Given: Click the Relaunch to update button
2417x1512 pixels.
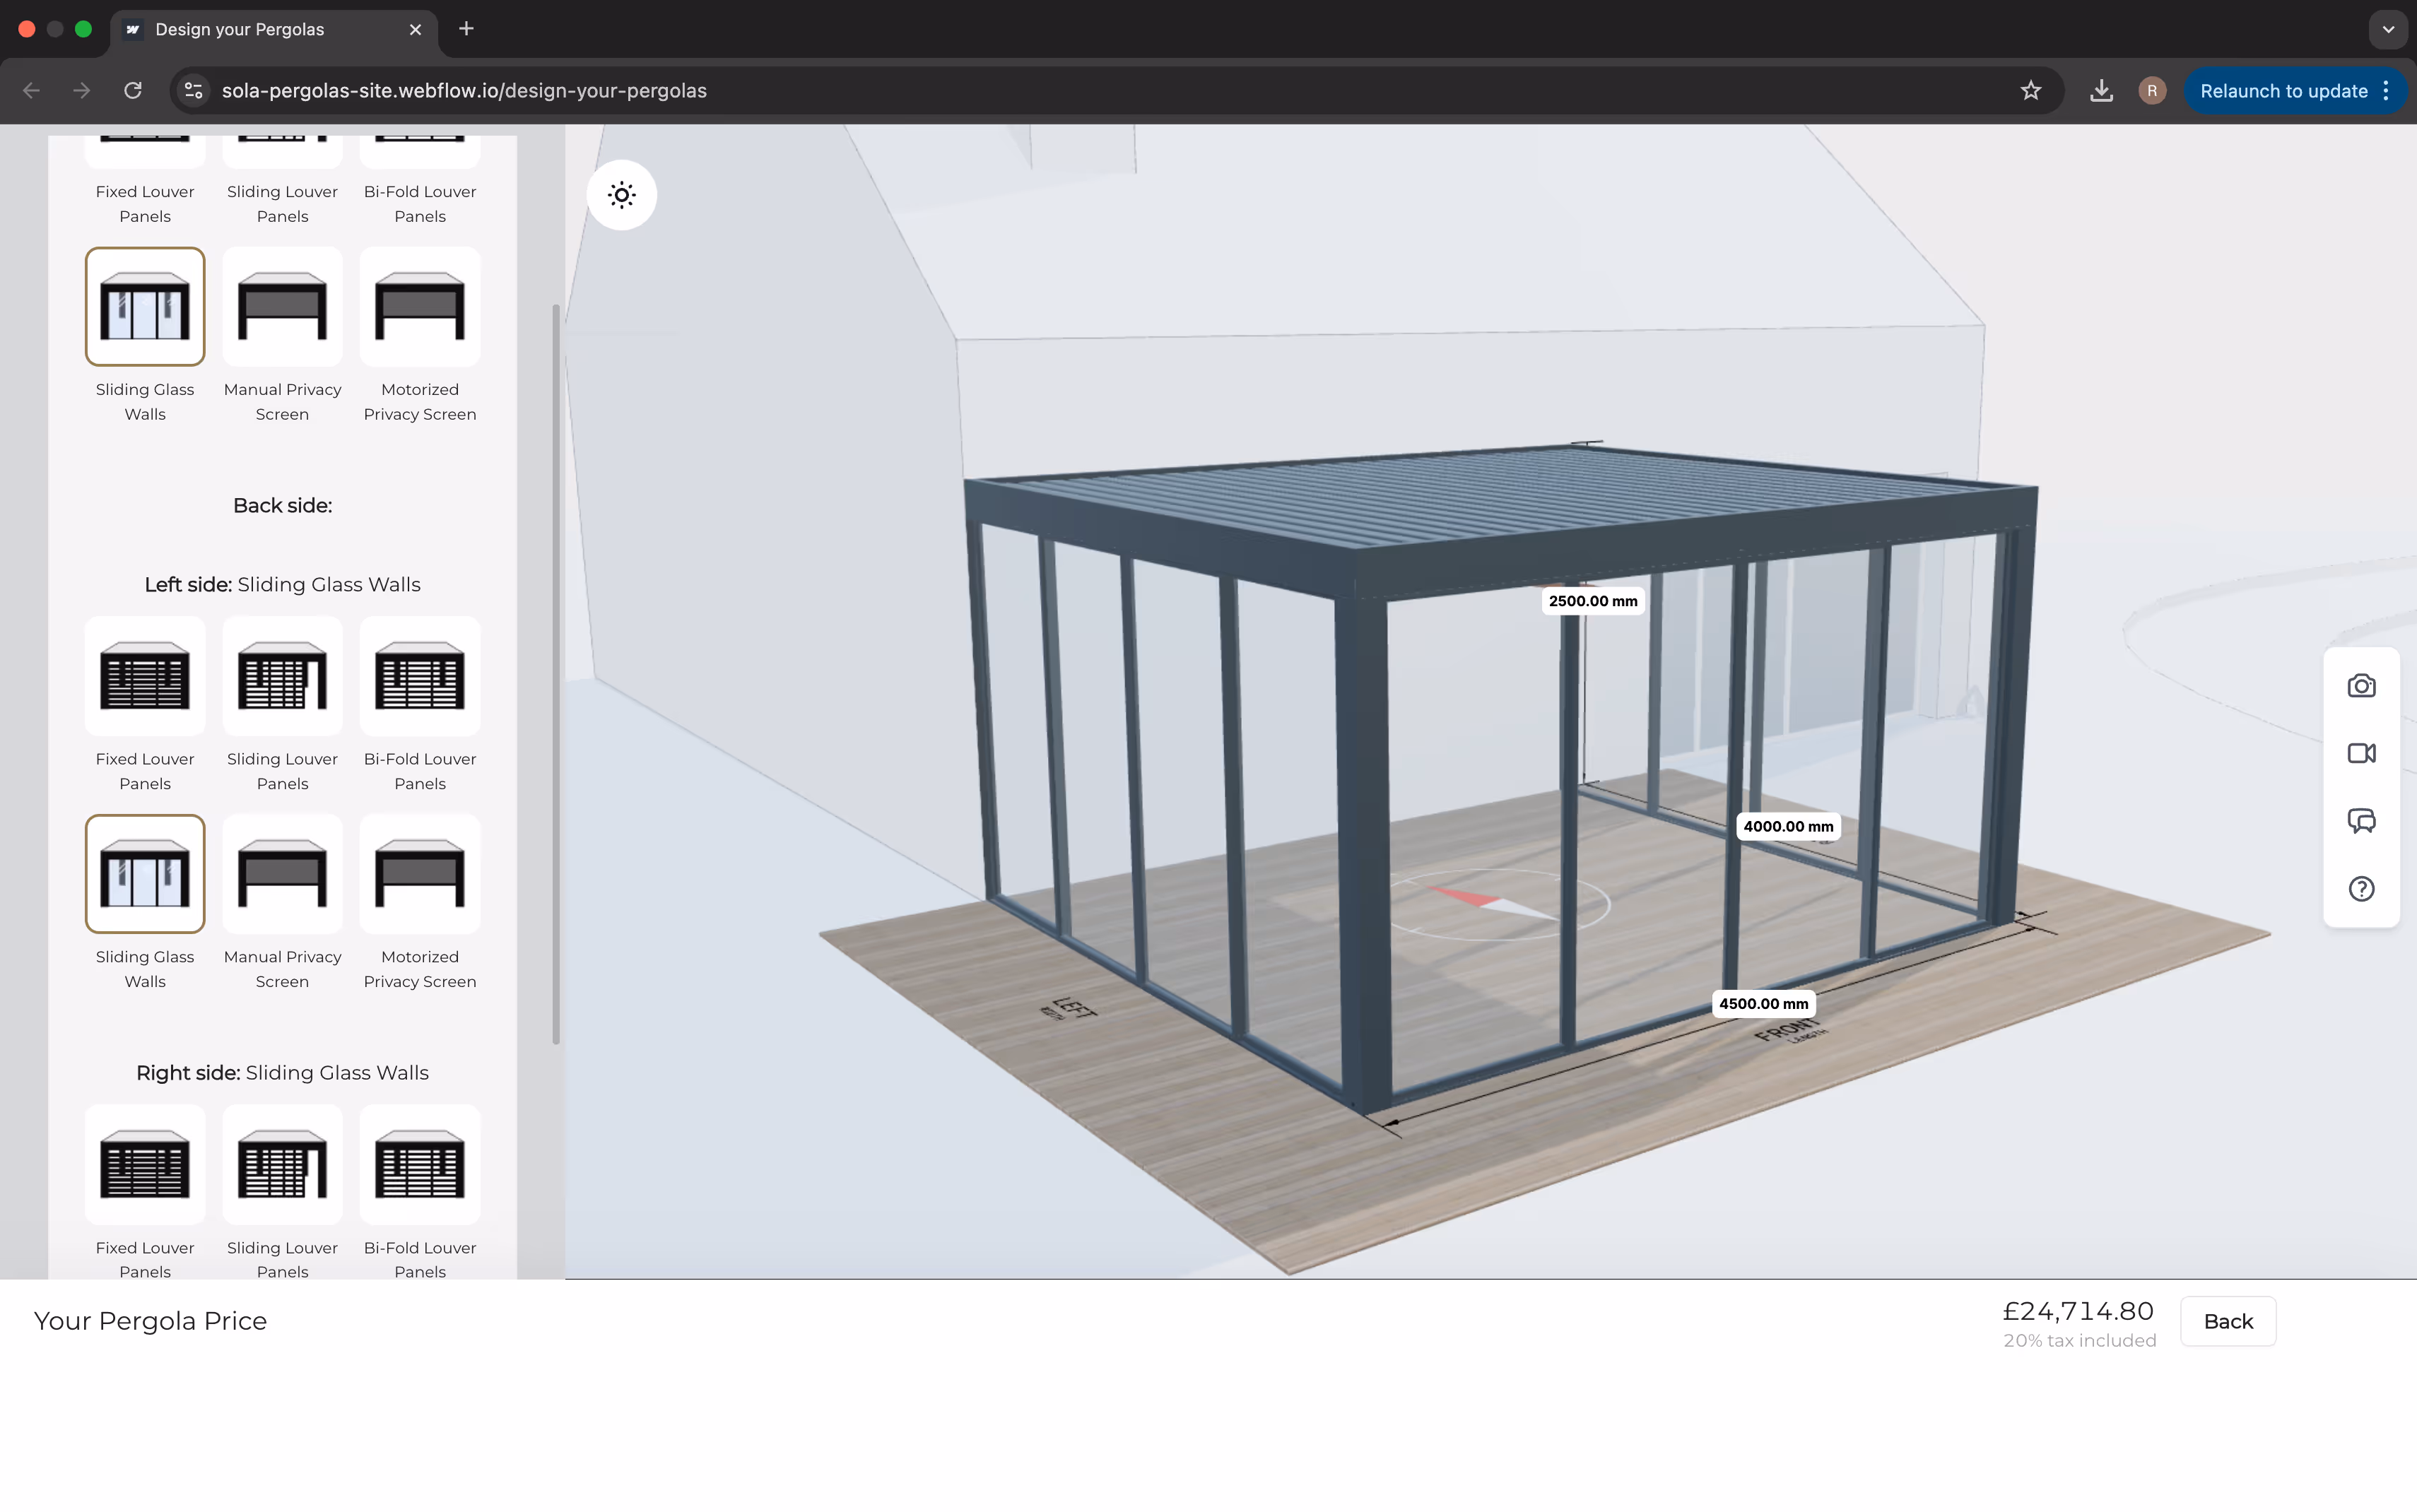Looking at the screenshot, I should pos(2283,91).
